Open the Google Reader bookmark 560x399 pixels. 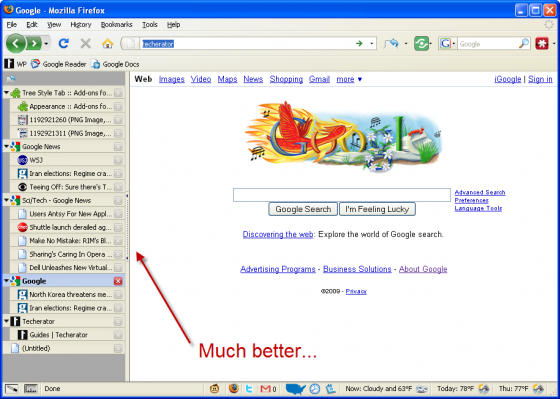(x=59, y=64)
